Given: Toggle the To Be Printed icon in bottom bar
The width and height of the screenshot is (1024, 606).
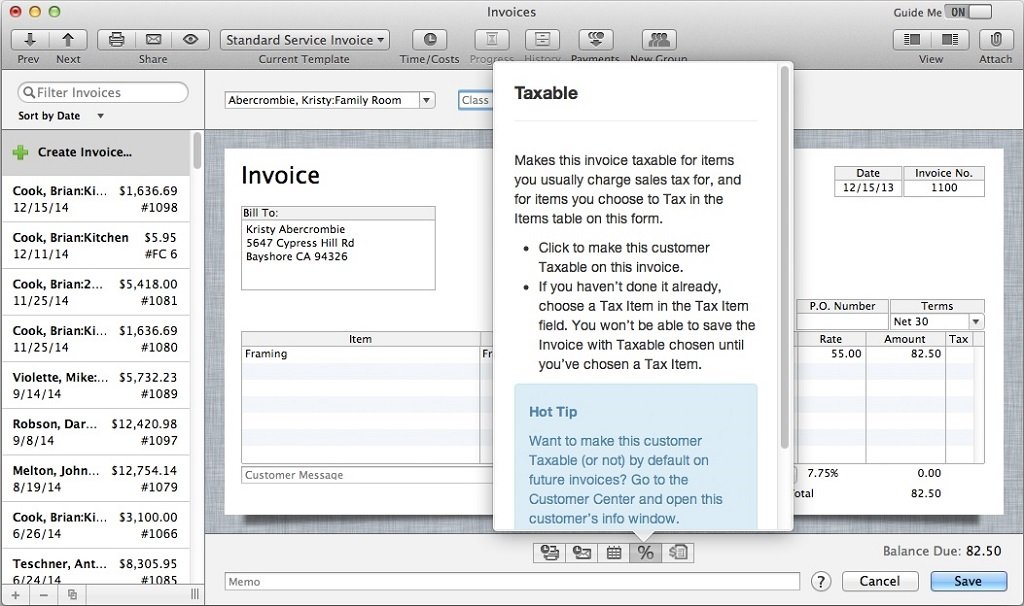Looking at the screenshot, I should (x=549, y=552).
